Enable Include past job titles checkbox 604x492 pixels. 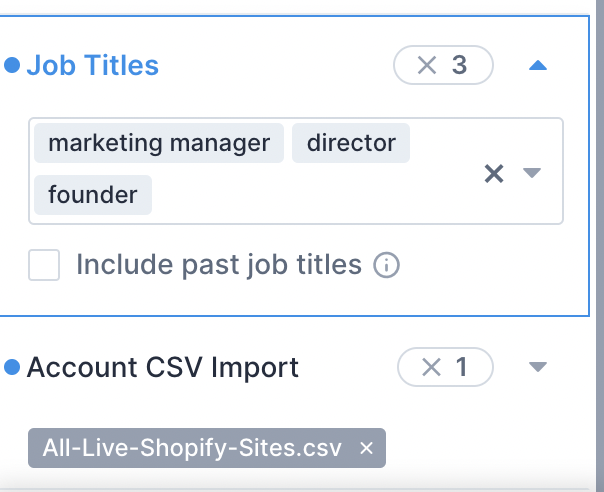point(44,265)
